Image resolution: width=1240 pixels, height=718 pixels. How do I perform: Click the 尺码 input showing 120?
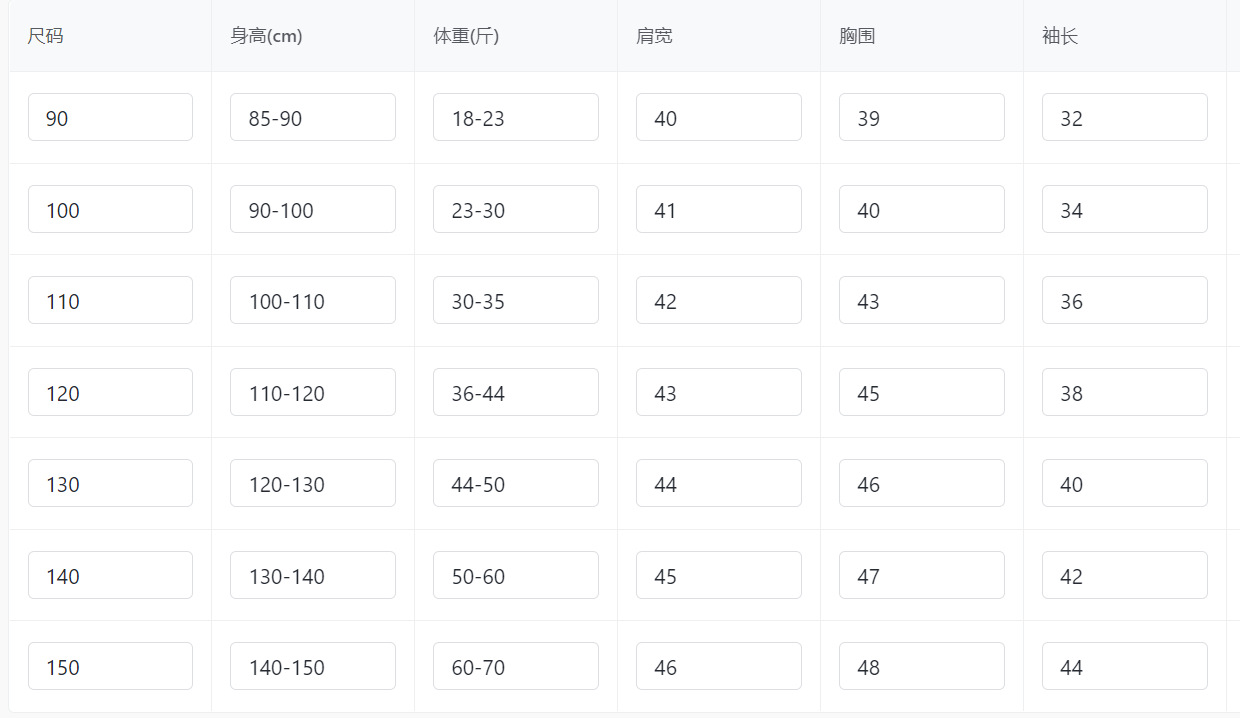[110, 392]
